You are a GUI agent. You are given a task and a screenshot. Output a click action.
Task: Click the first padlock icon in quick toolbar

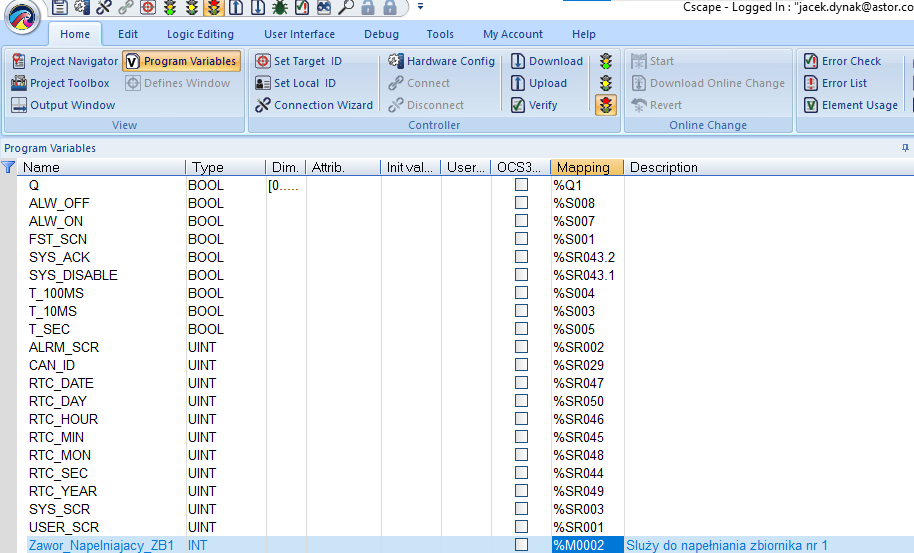pos(368,7)
